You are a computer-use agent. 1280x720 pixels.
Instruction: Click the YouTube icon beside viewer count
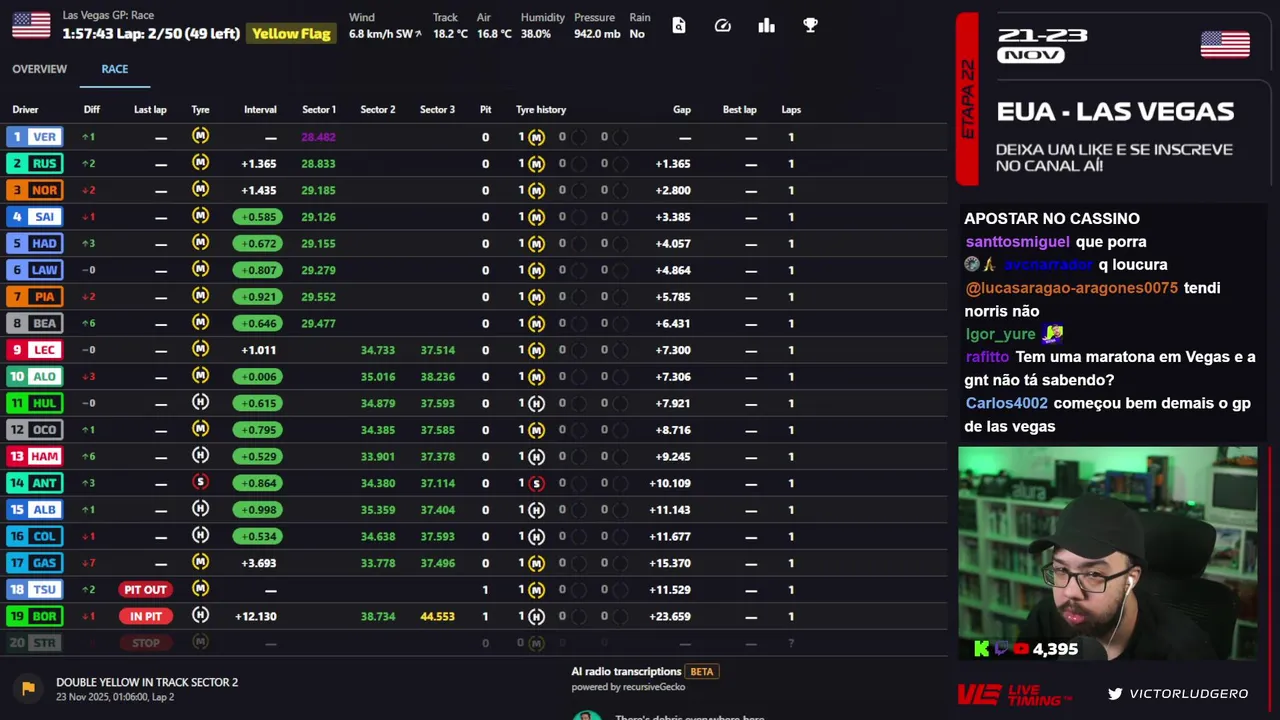click(1020, 649)
